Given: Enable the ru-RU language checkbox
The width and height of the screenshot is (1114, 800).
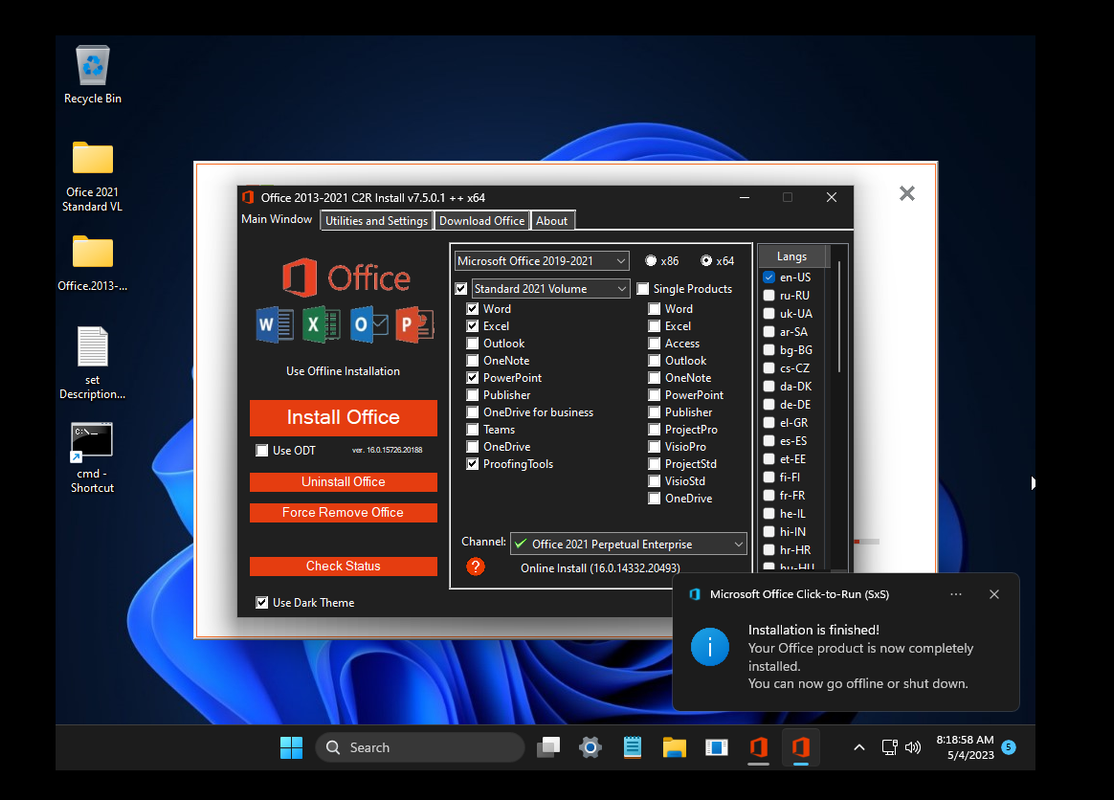Looking at the screenshot, I should pos(769,296).
